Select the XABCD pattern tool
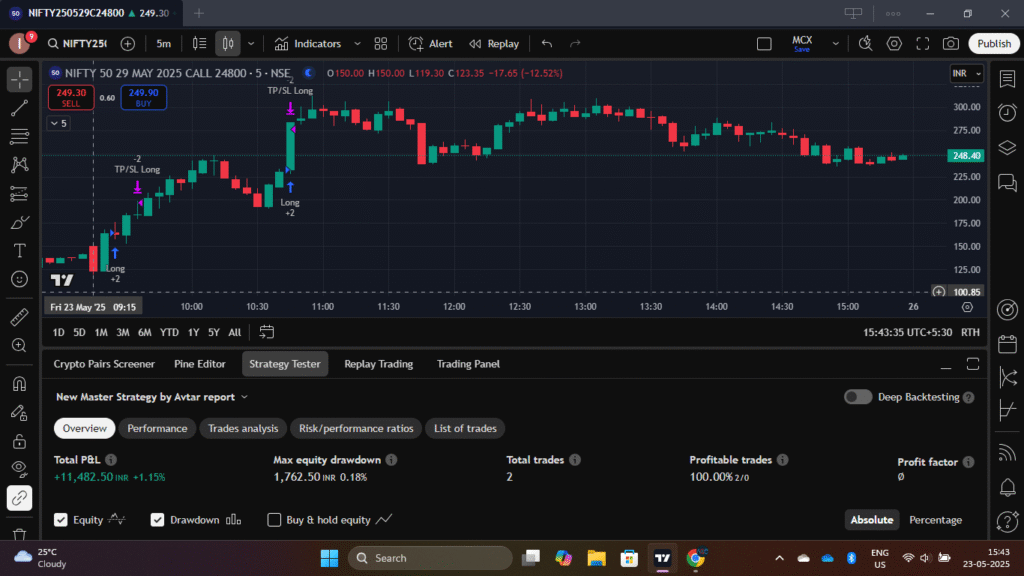Viewport: 1024px width, 576px height. pos(20,165)
